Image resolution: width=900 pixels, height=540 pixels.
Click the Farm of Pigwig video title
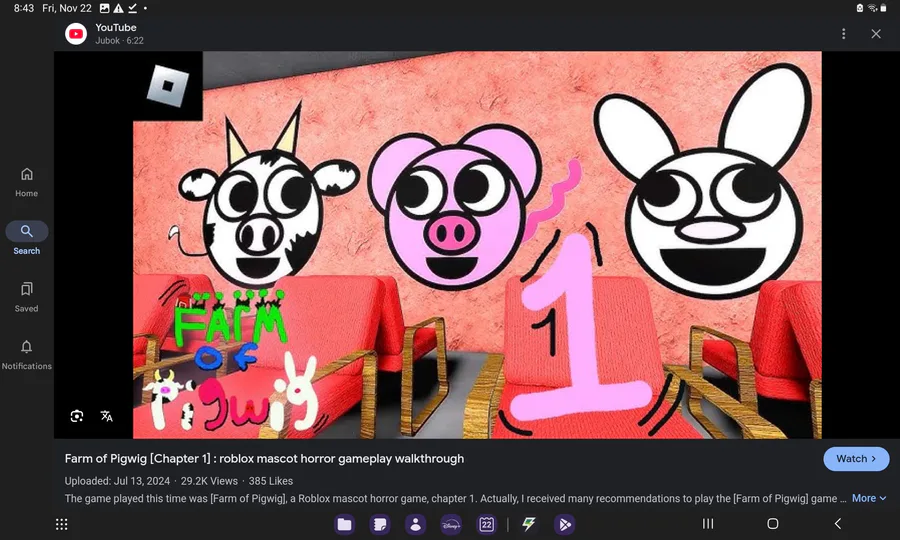pos(264,459)
